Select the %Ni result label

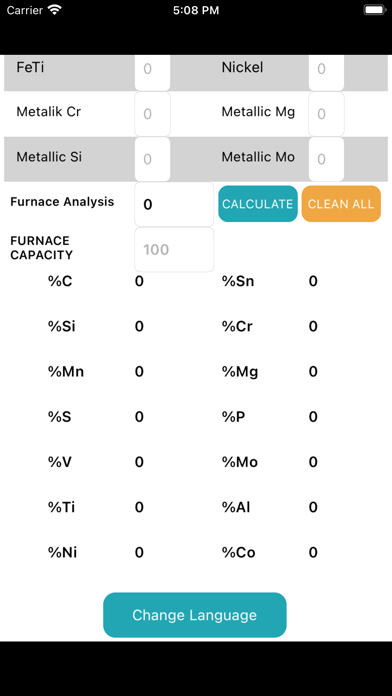pyautogui.click(x=63, y=553)
